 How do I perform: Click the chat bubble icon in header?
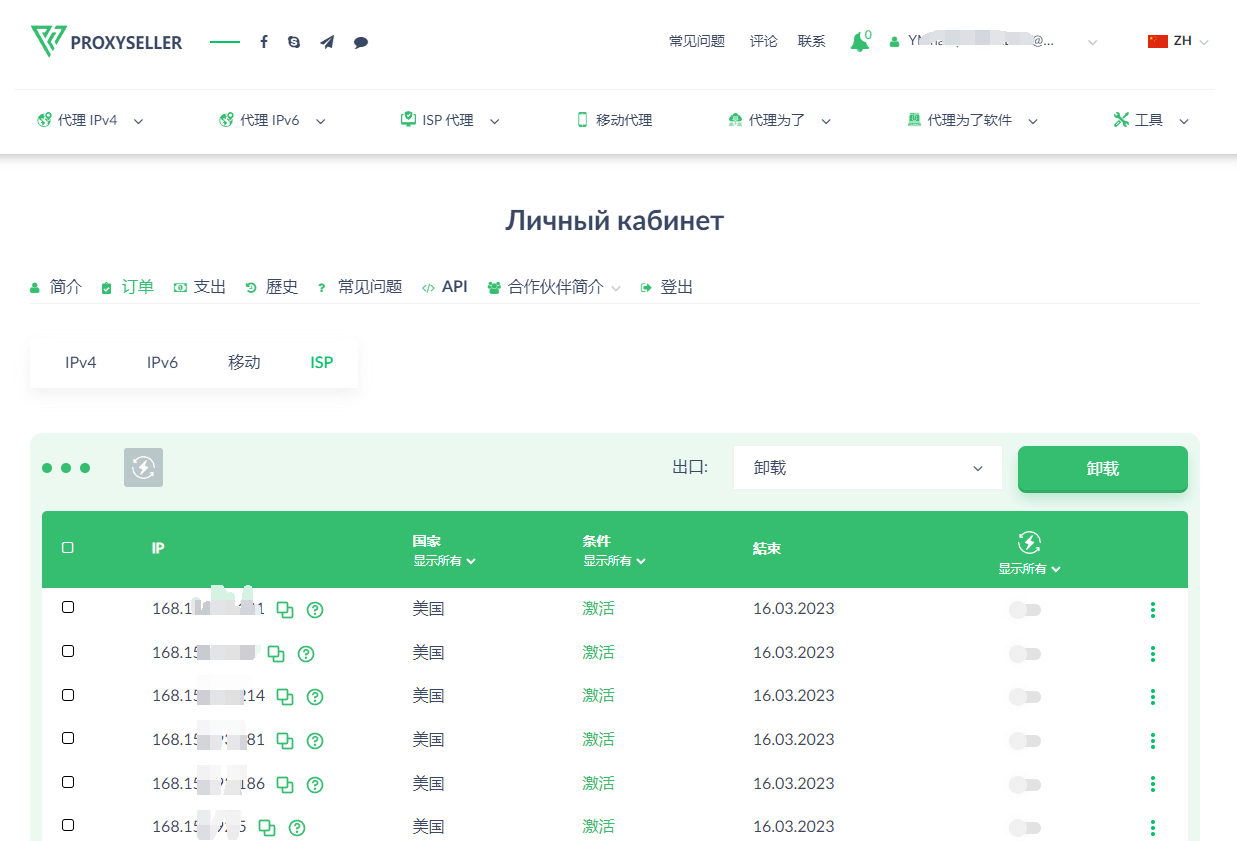tap(361, 42)
